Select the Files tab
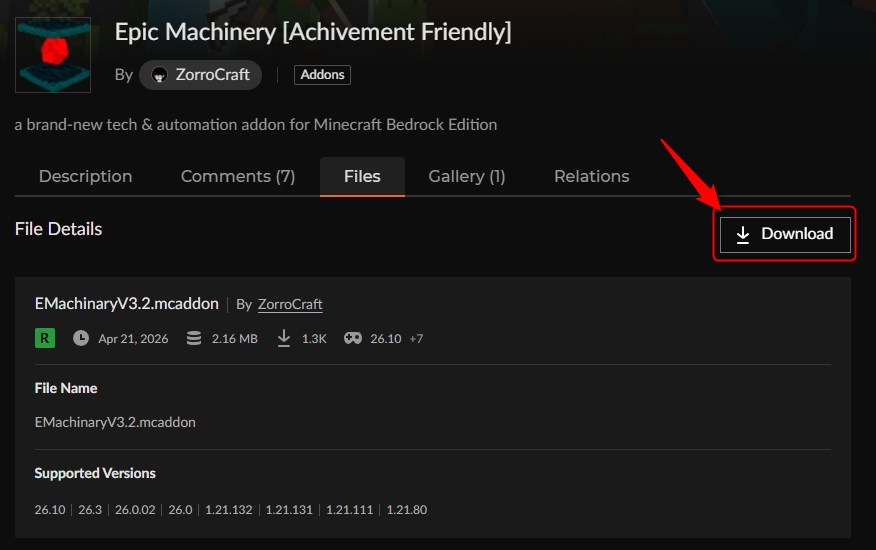Viewport: 876px width, 550px height. 362,176
